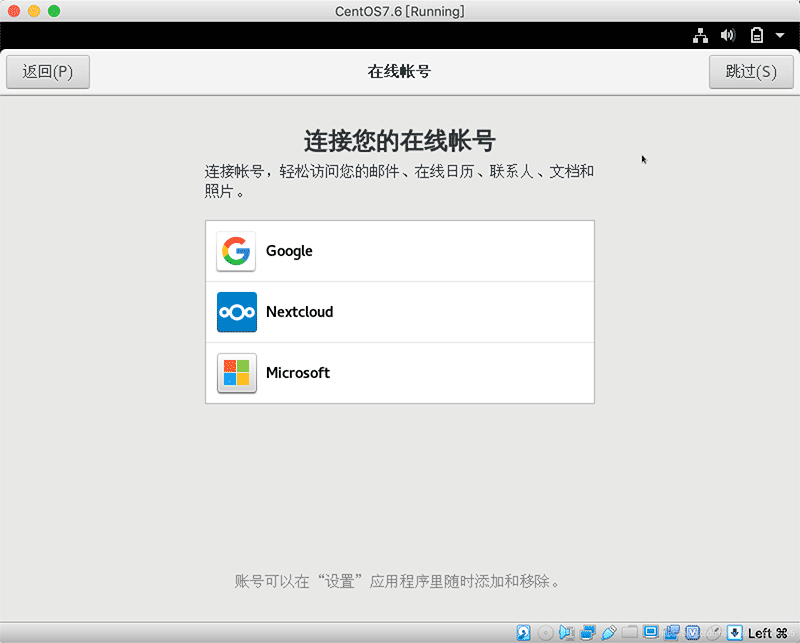
Task: Click the battery icon in the top bar
Action: tap(756, 34)
